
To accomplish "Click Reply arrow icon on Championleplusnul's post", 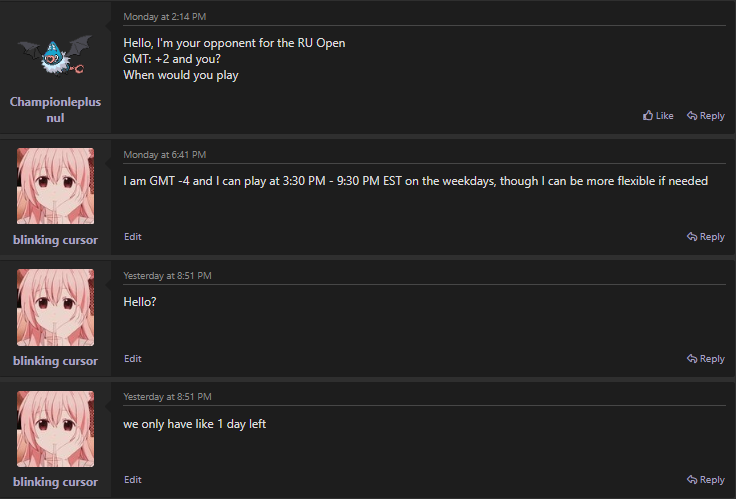I will pyautogui.click(x=693, y=116).
